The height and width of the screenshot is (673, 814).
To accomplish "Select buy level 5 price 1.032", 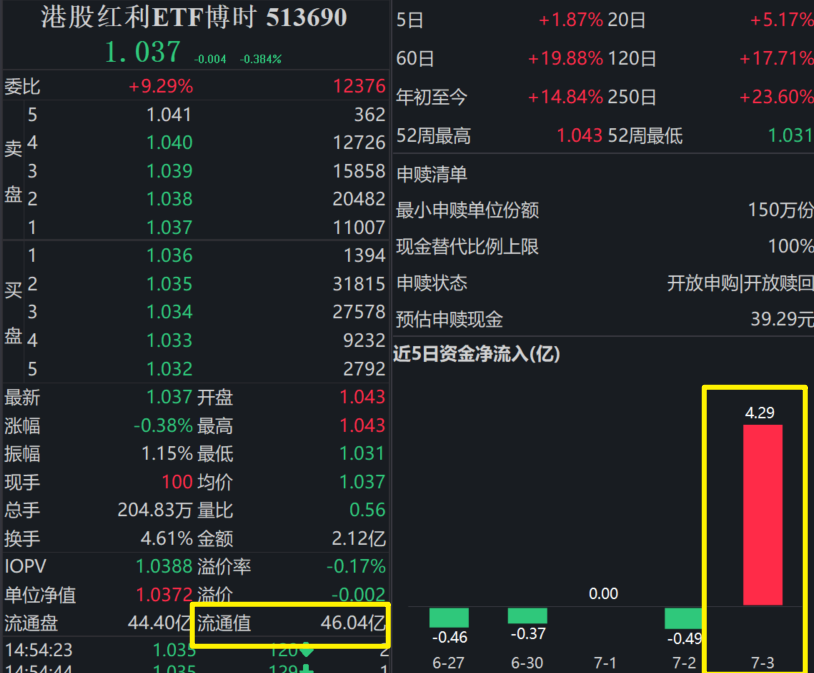I will 169,369.
